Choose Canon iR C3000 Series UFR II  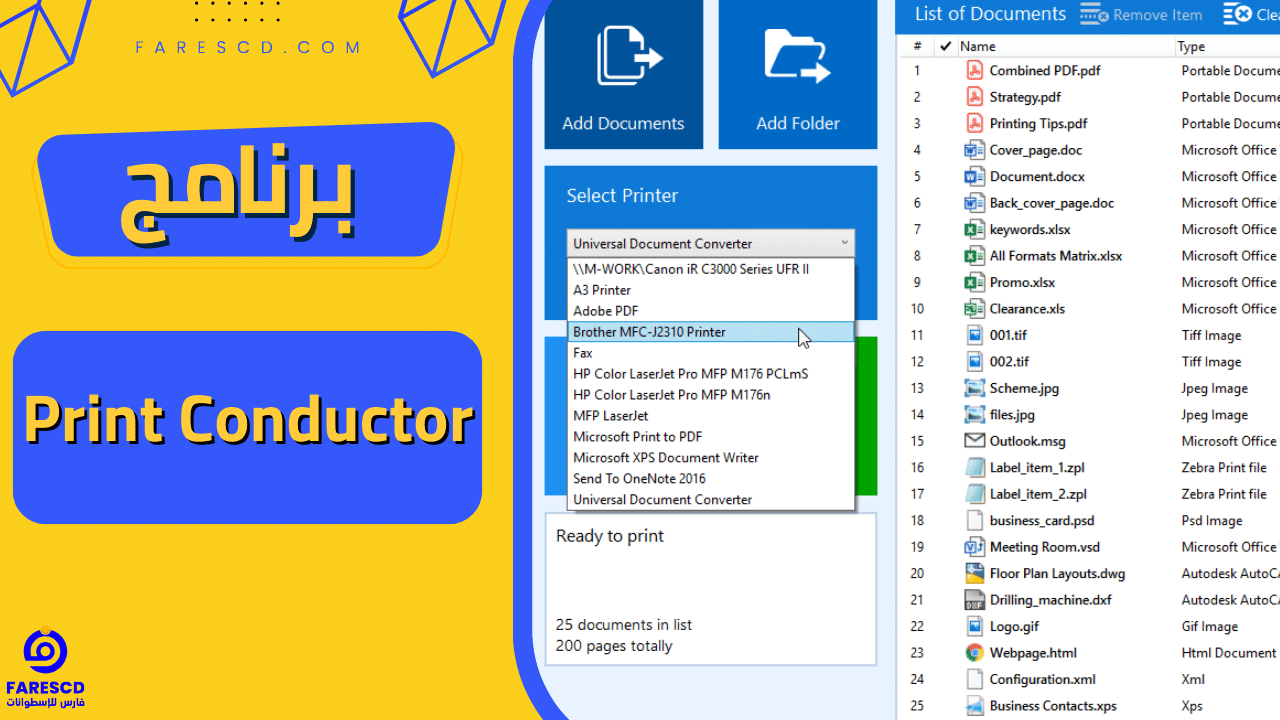point(710,269)
